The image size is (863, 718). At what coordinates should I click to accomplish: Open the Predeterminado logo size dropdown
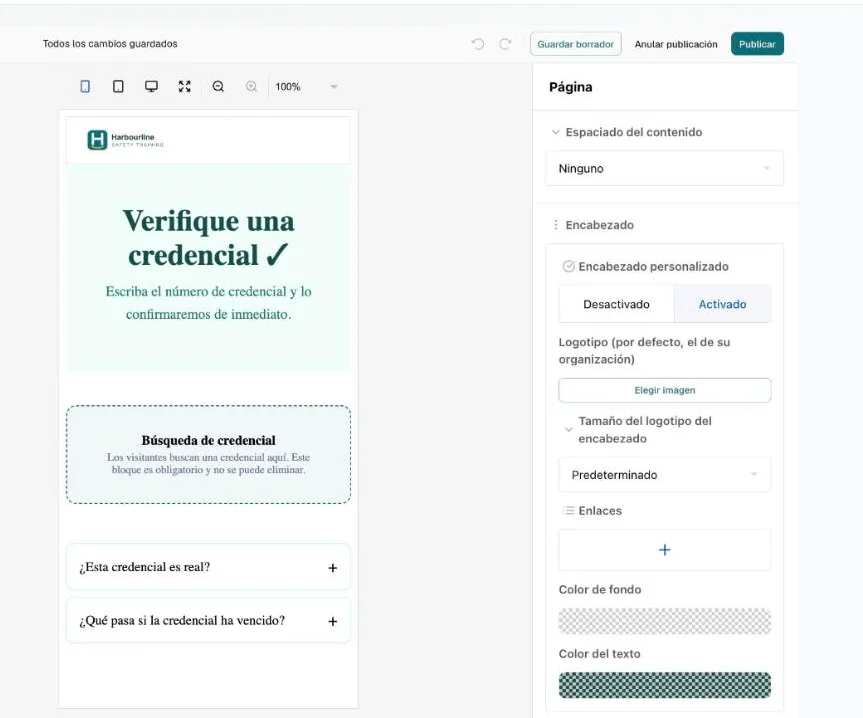tap(665, 475)
